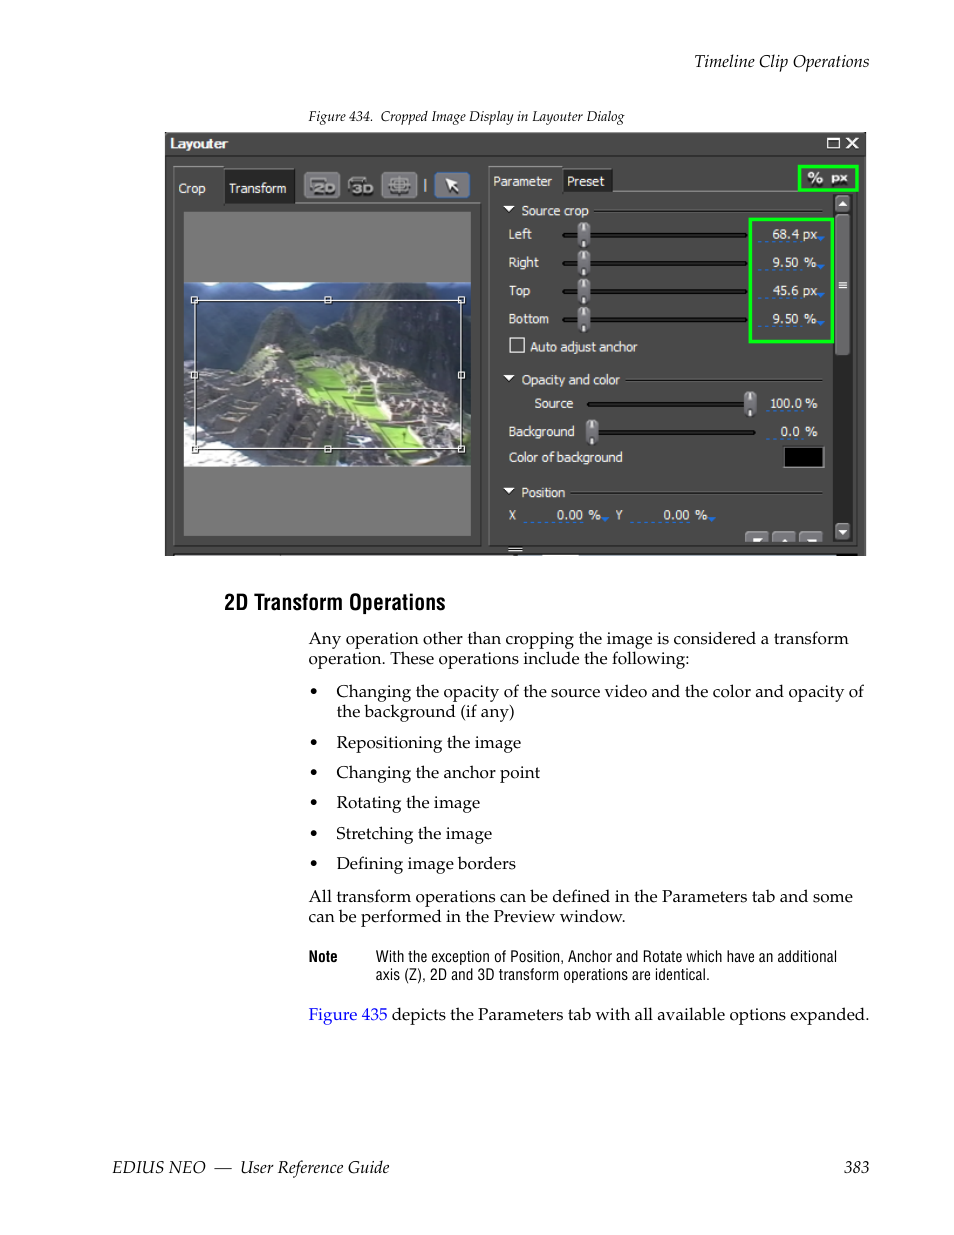Screen dimensions: 954x1235
Task: Click the top-right crop handle in preview
Action: 461,300
